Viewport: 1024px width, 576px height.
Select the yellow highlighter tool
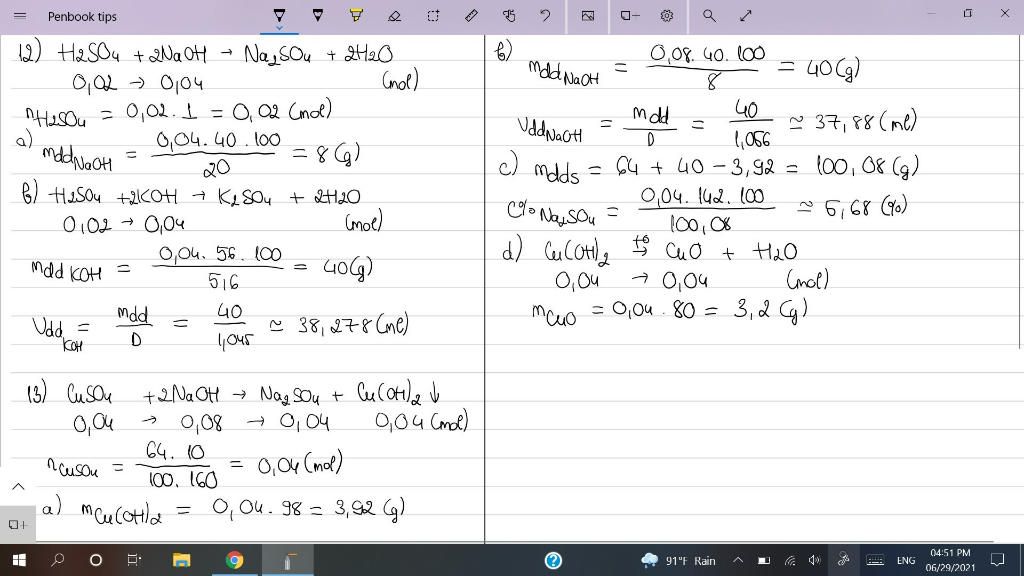click(x=356, y=15)
